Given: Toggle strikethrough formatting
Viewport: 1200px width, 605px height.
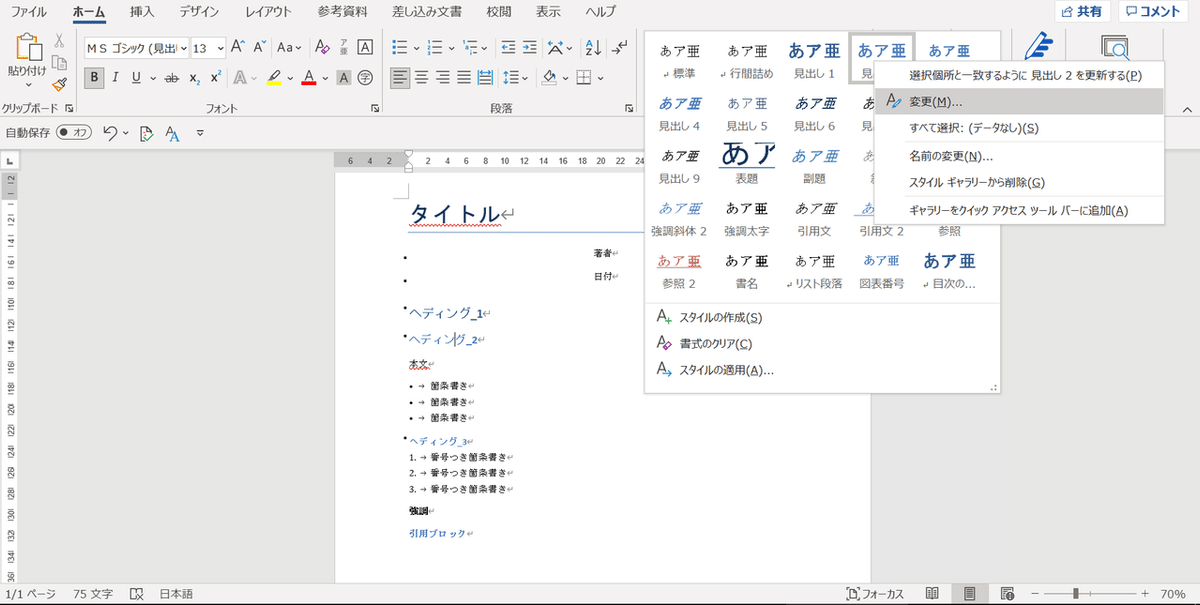Looking at the screenshot, I should point(170,77).
